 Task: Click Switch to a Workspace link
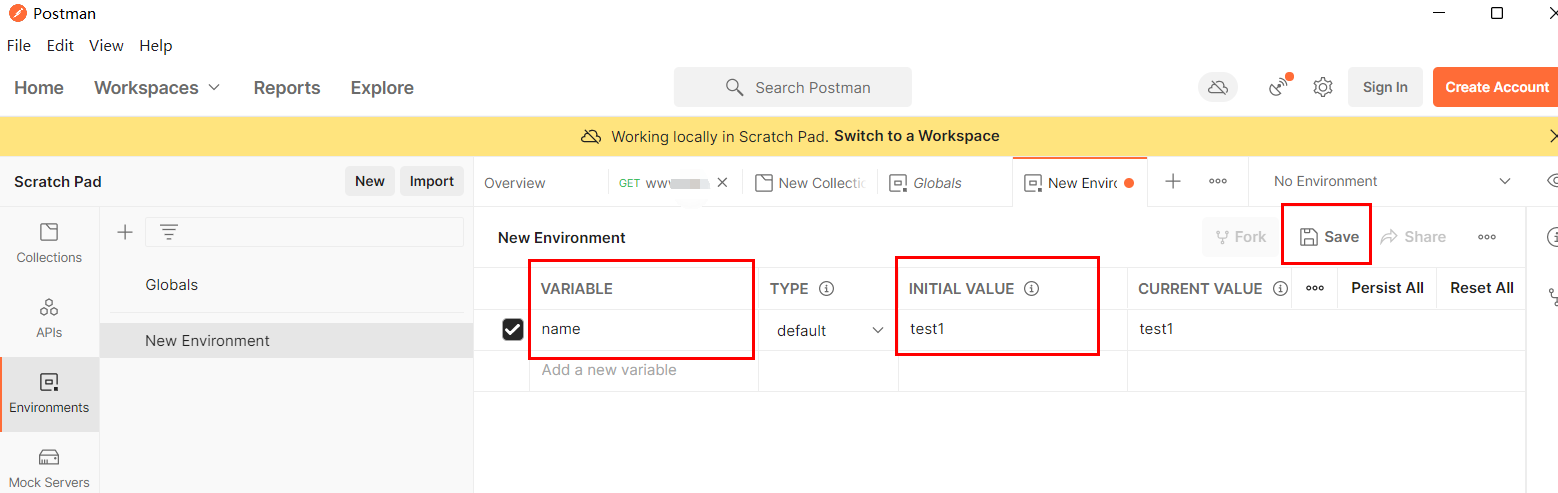[x=917, y=136]
